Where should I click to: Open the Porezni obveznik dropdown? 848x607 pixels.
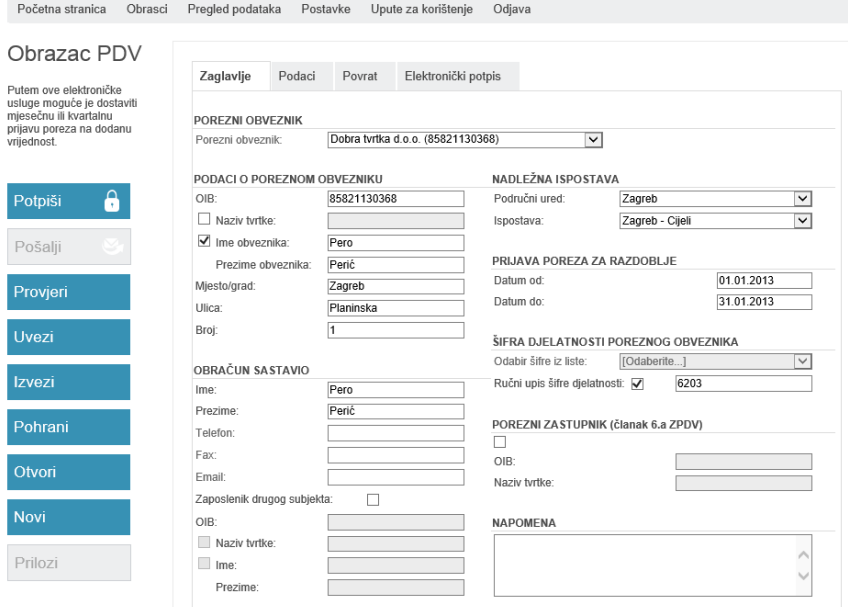coord(593,139)
